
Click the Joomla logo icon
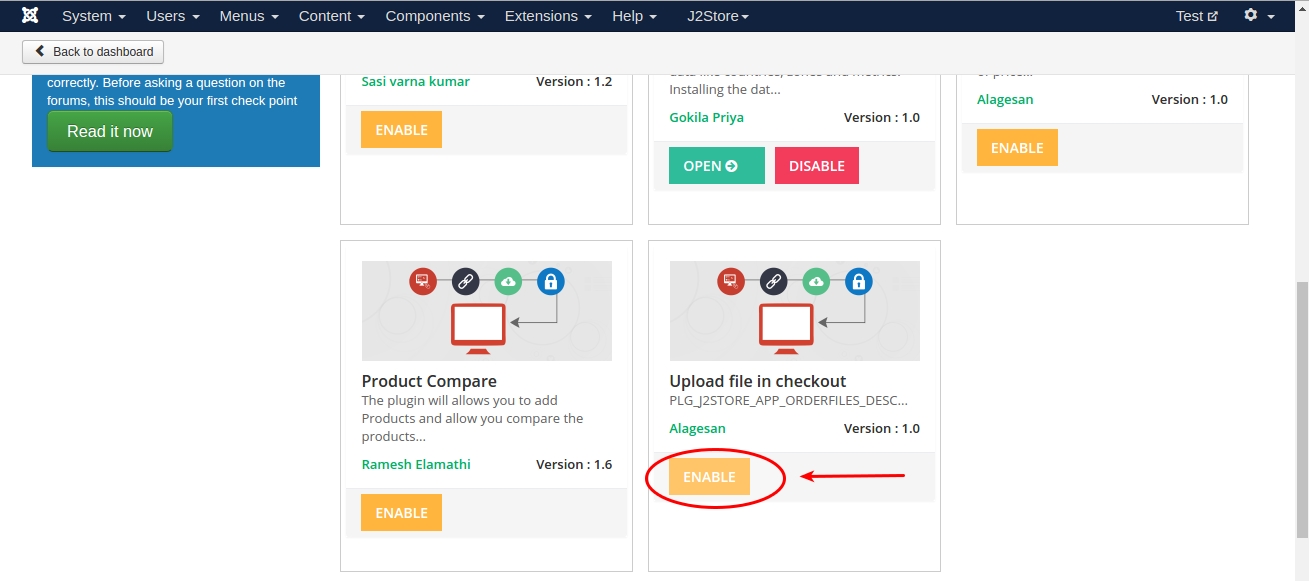(30, 16)
